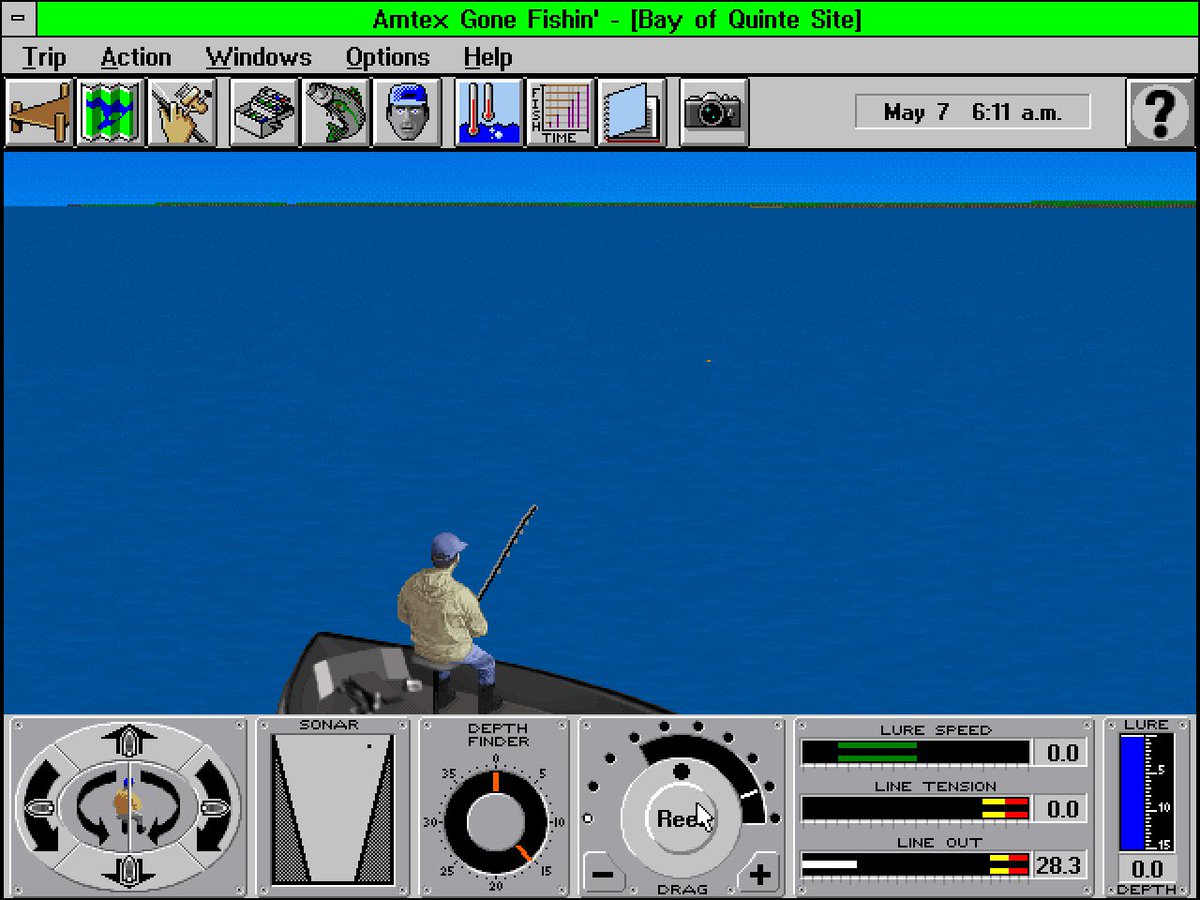Click the Sonar display screen
1200x900 pixels.
(333, 809)
